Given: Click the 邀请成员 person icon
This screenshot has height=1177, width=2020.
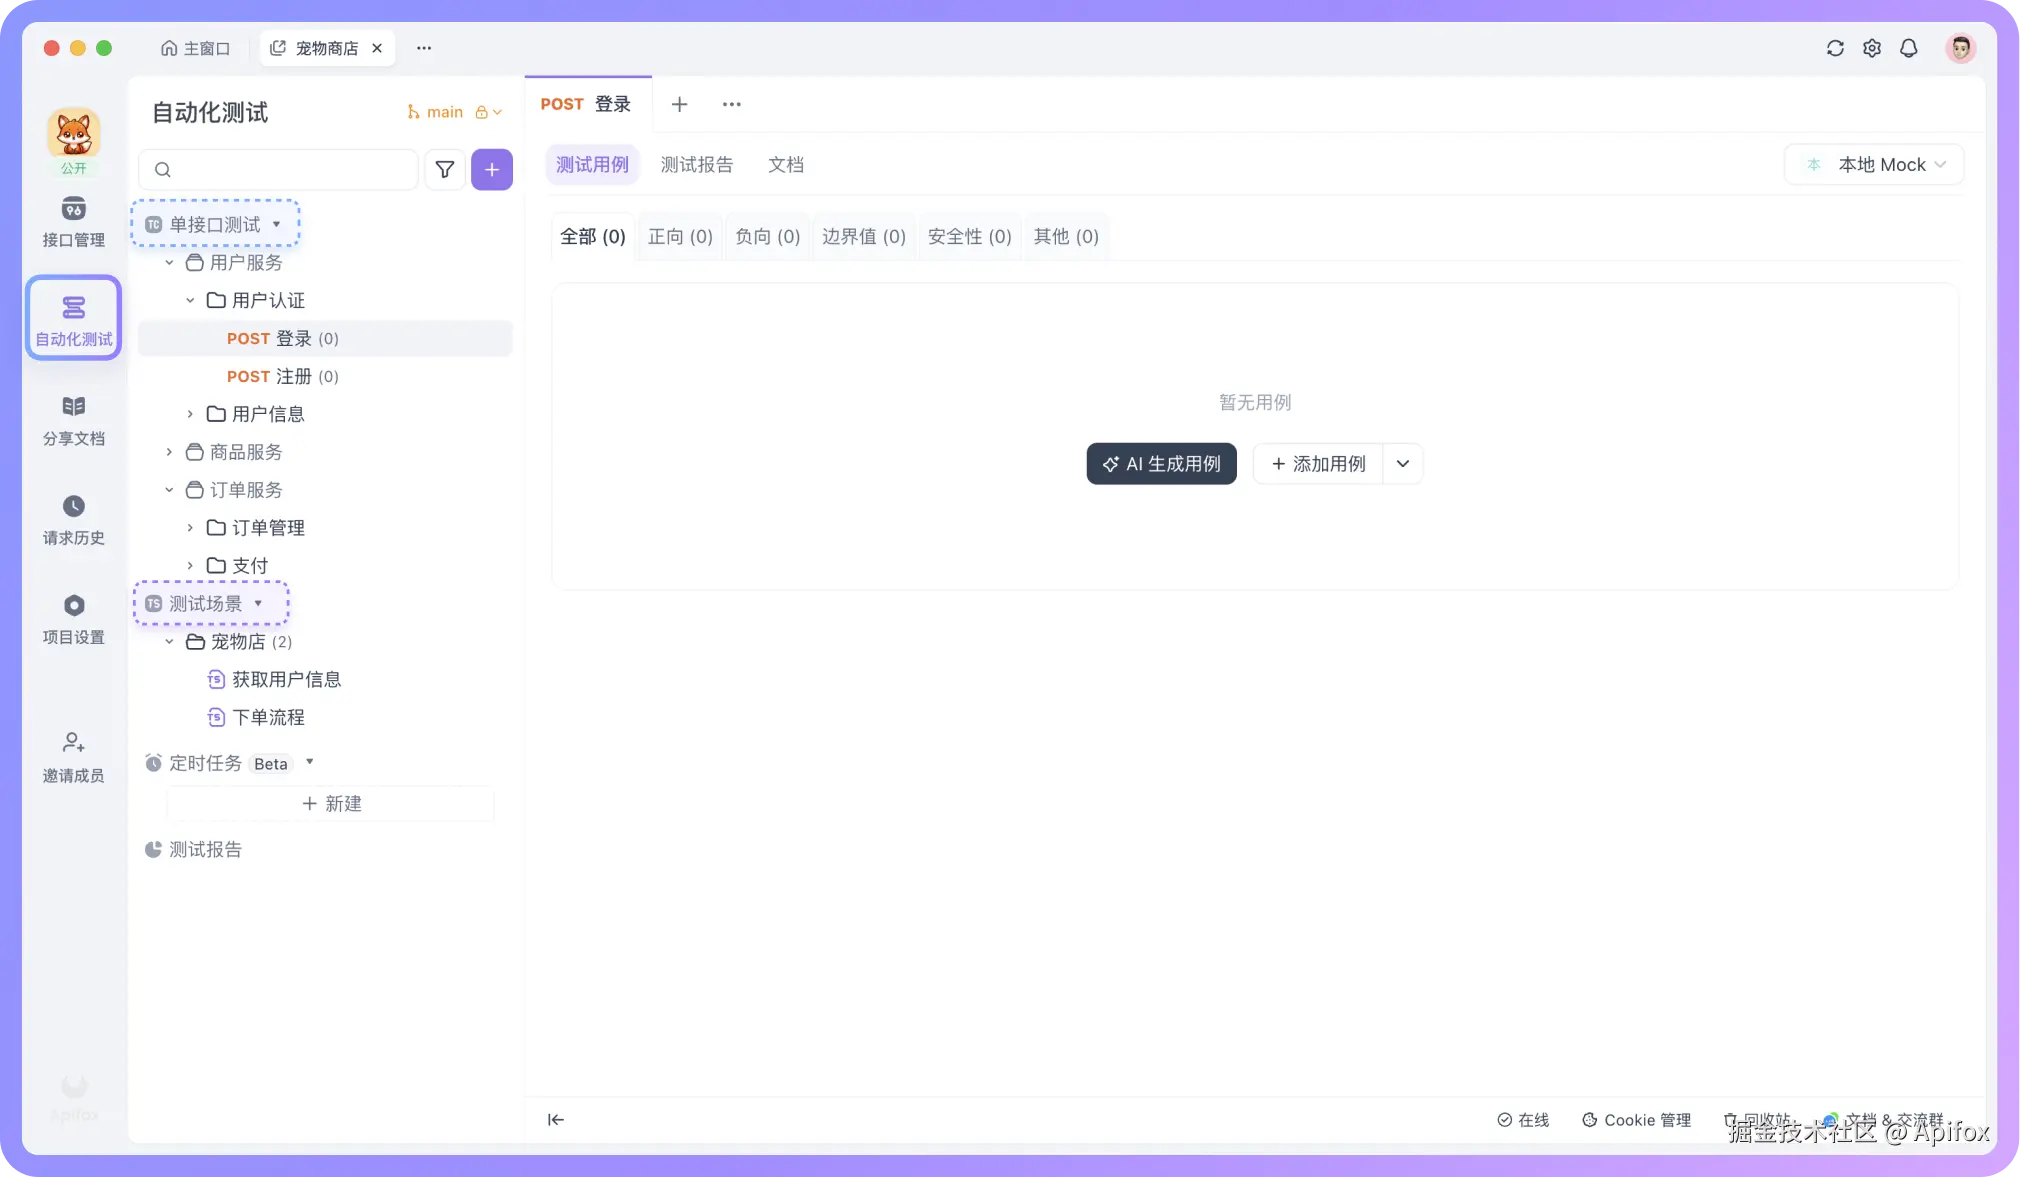Looking at the screenshot, I should [x=73, y=743].
